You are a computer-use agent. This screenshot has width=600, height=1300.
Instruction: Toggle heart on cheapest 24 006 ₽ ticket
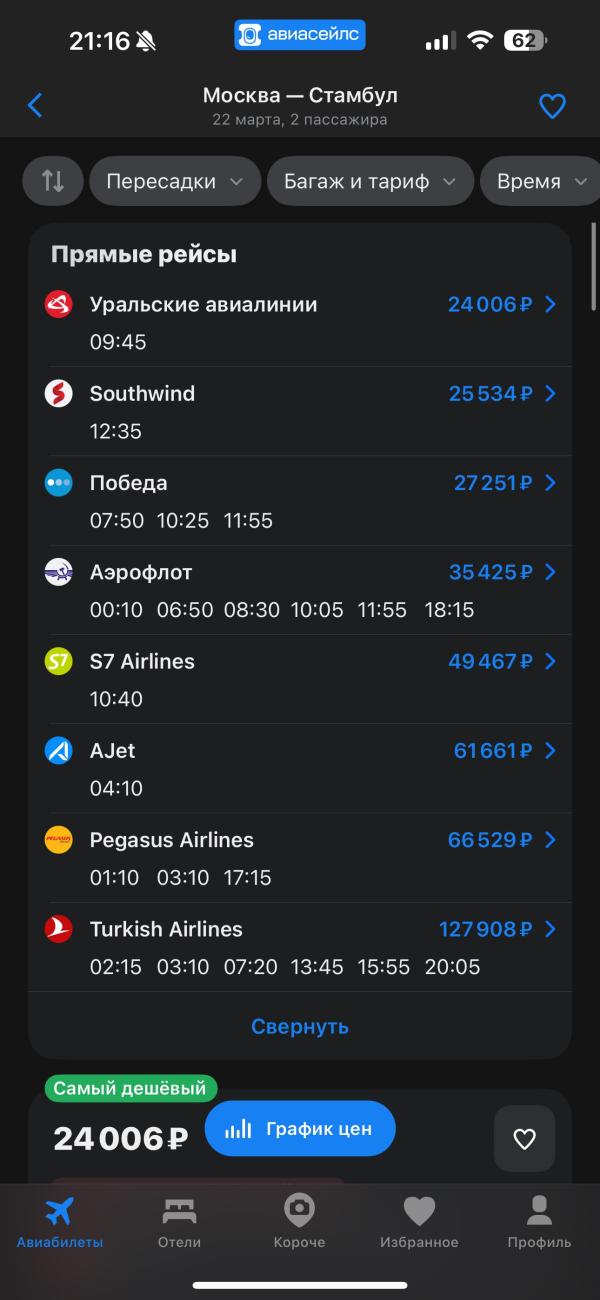(x=524, y=1138)
